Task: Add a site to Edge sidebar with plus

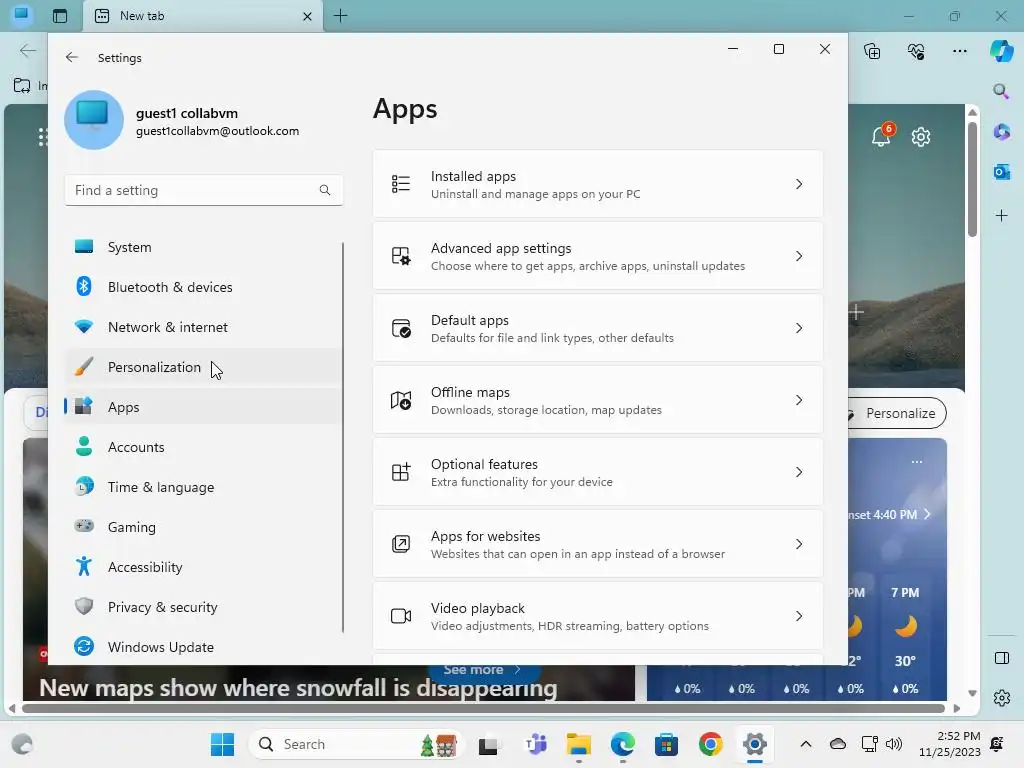Action: pos(1002,216)
